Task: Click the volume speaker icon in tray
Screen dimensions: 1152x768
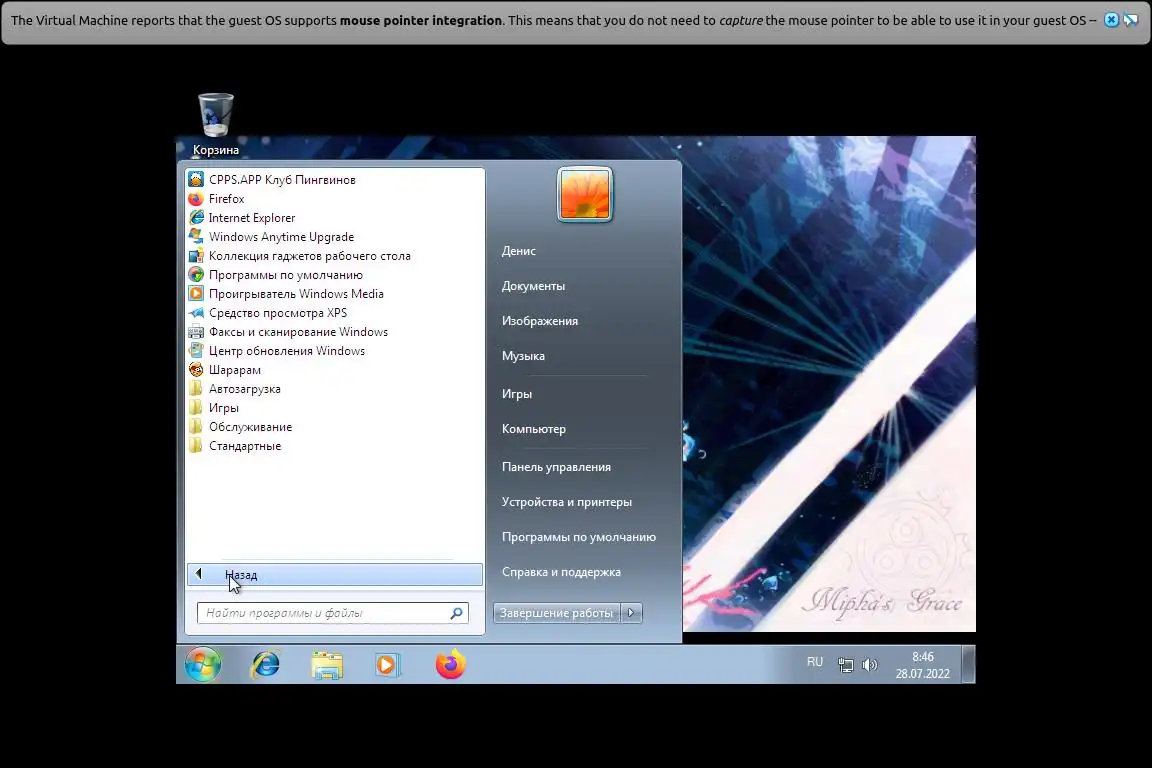Action: [870, 665]
